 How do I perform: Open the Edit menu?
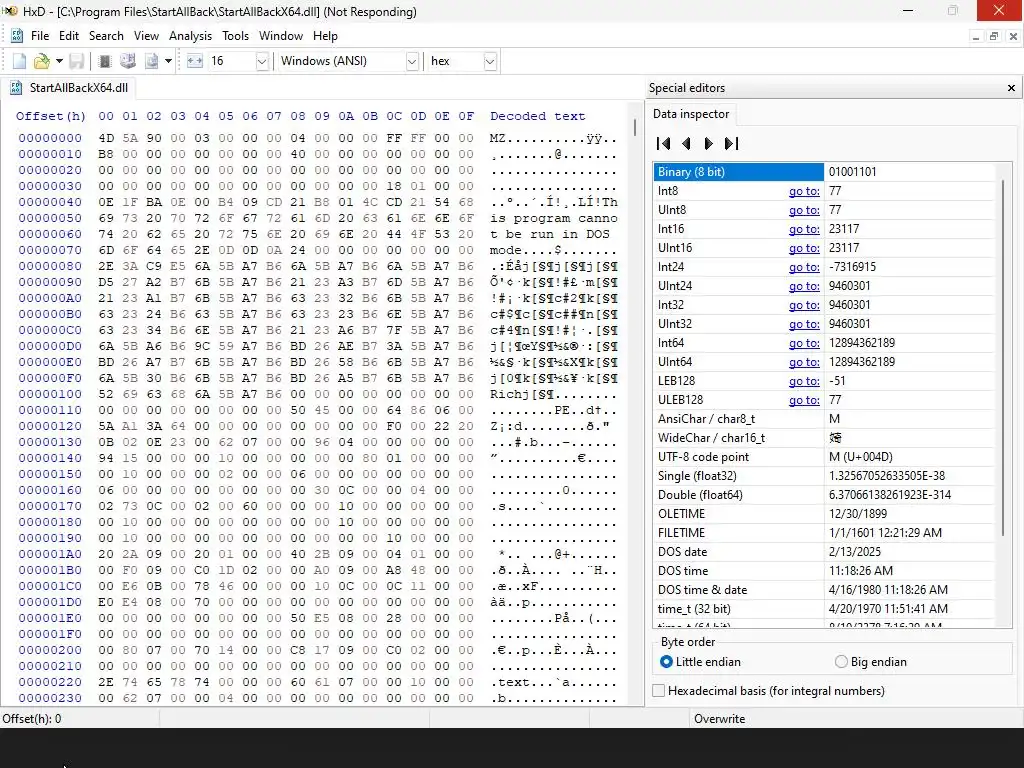pos(69,36)
